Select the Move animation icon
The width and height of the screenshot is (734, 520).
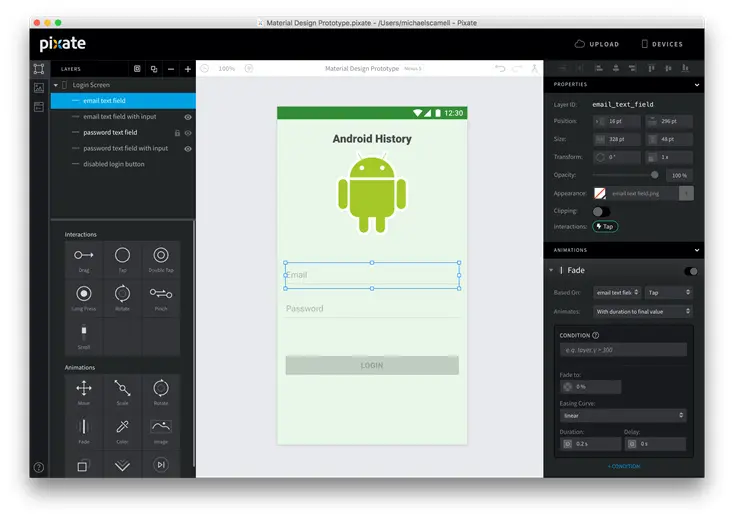tap(84, 388)
